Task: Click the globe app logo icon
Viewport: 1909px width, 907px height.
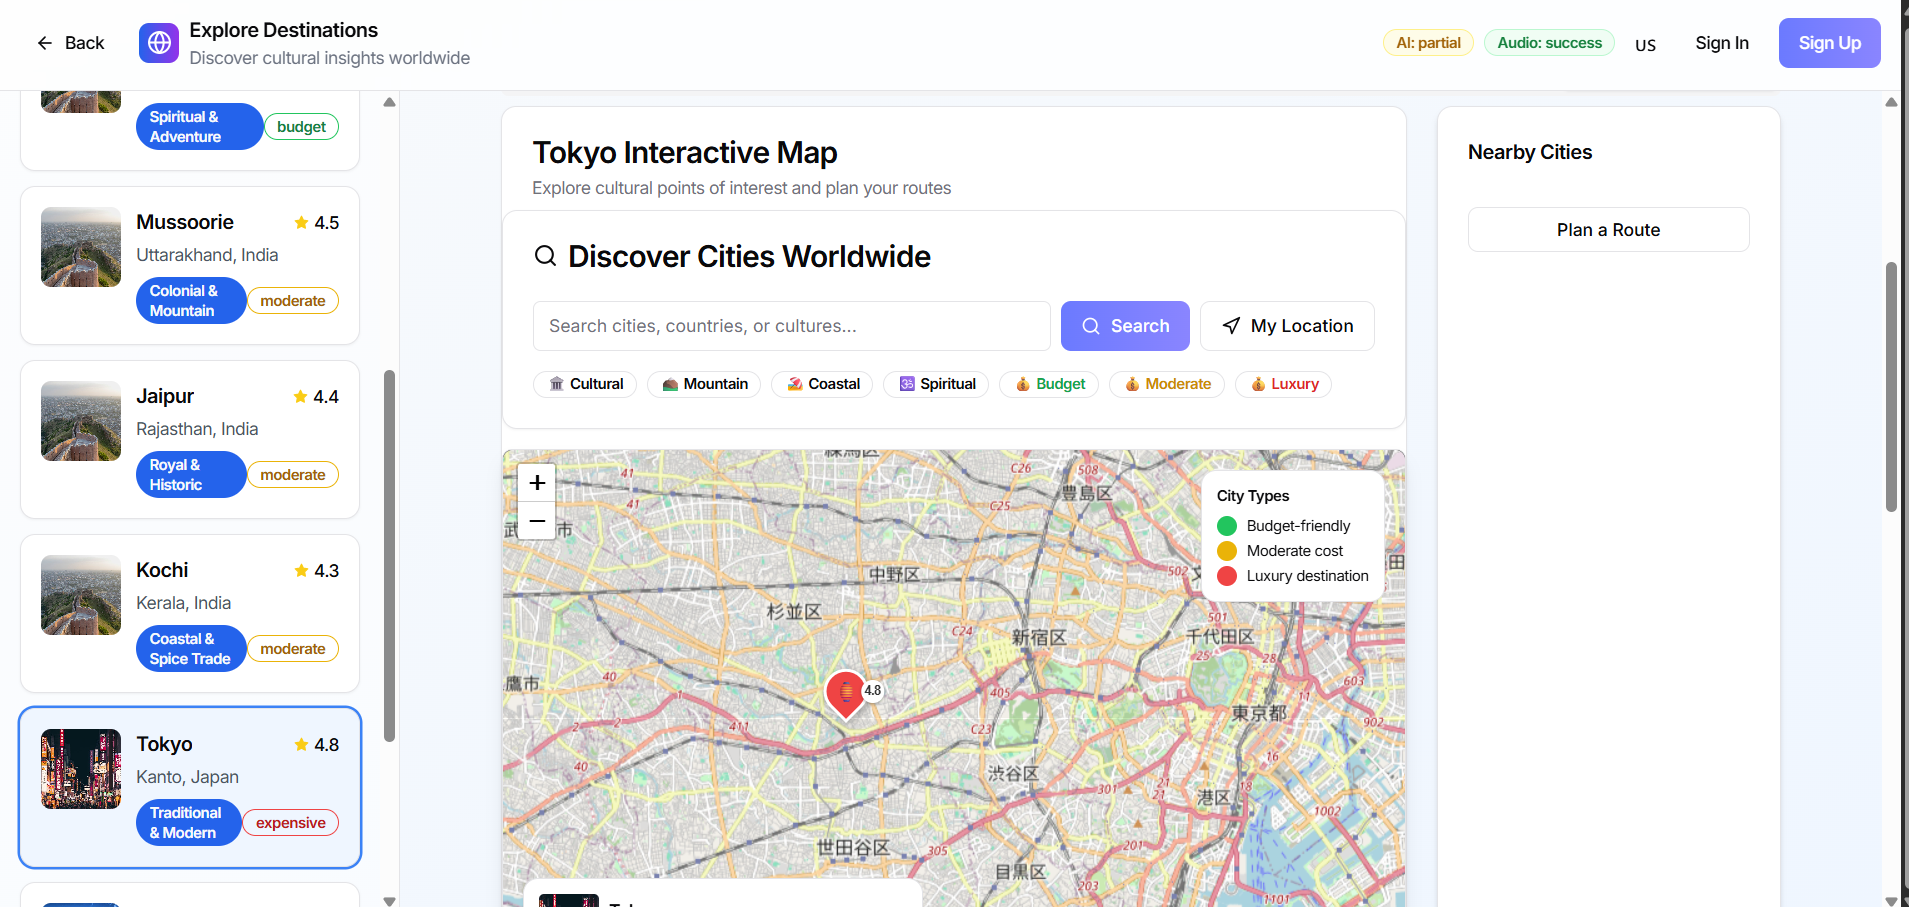Action: (x=159, y=43)
